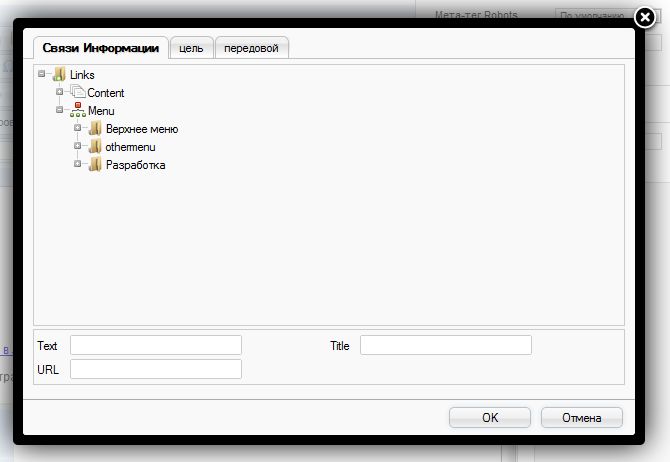Click the Links root folder icon

tap(59, 74)
